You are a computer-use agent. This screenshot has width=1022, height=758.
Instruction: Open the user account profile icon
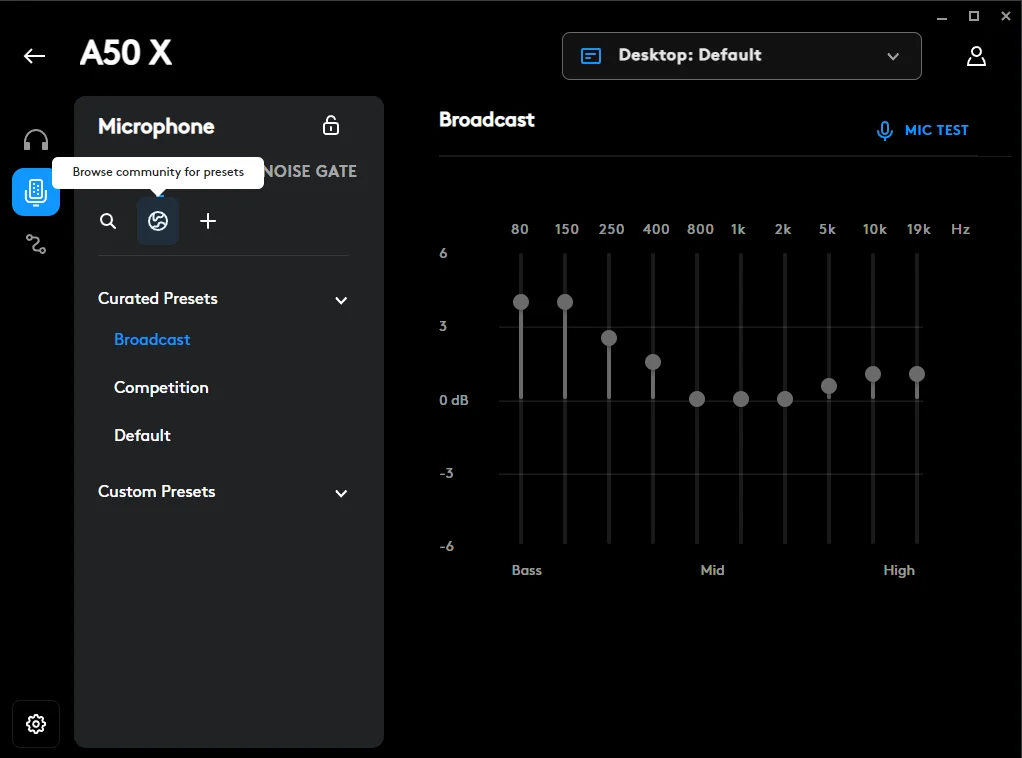(x=976, y=56)
